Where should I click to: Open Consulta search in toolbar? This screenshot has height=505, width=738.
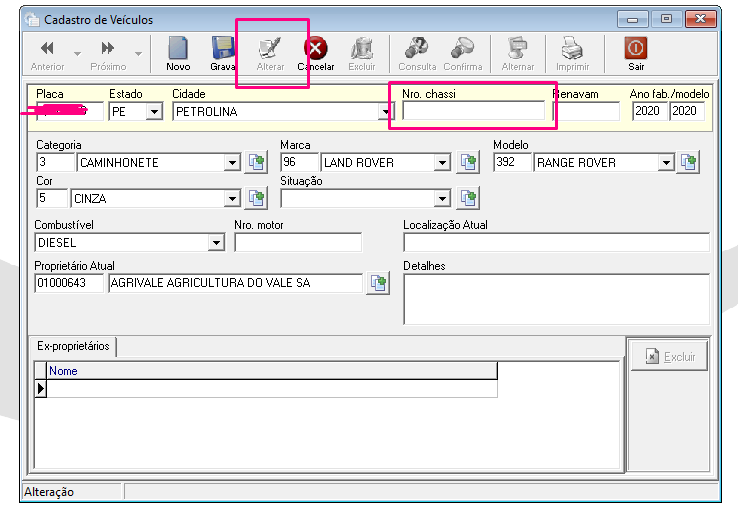pyautogui.click(x=417, y=55)
